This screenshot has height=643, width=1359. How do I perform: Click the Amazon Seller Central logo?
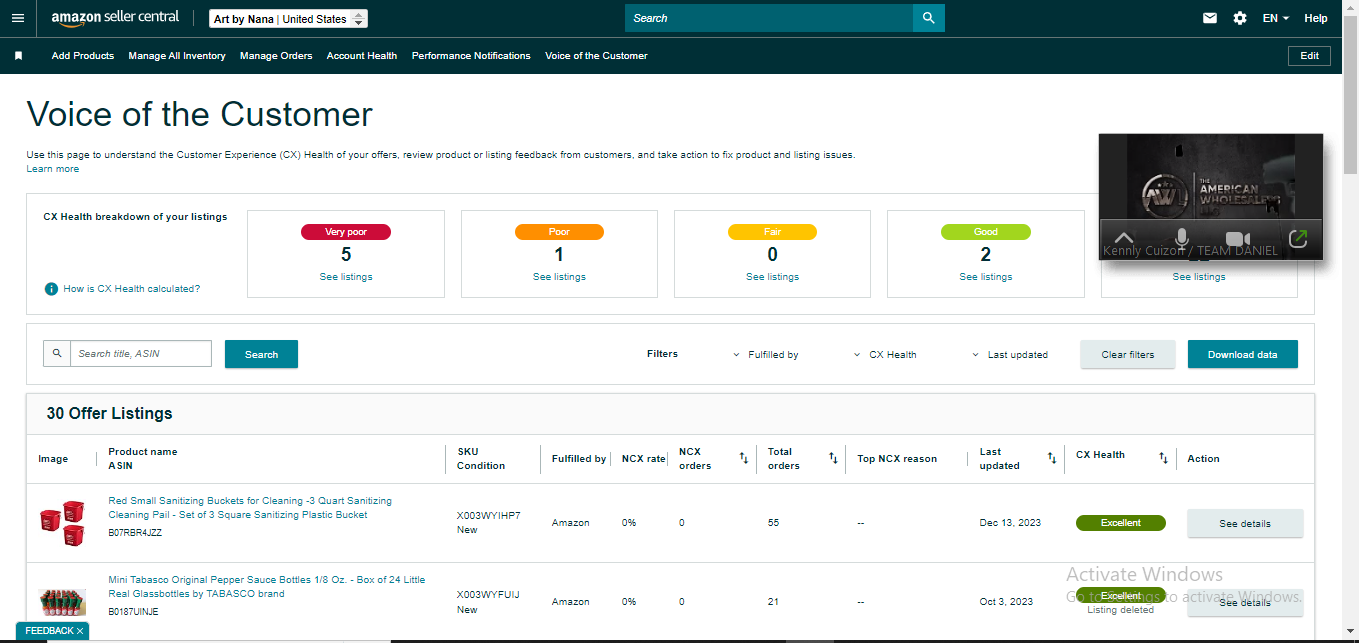[x=115, y=18]
